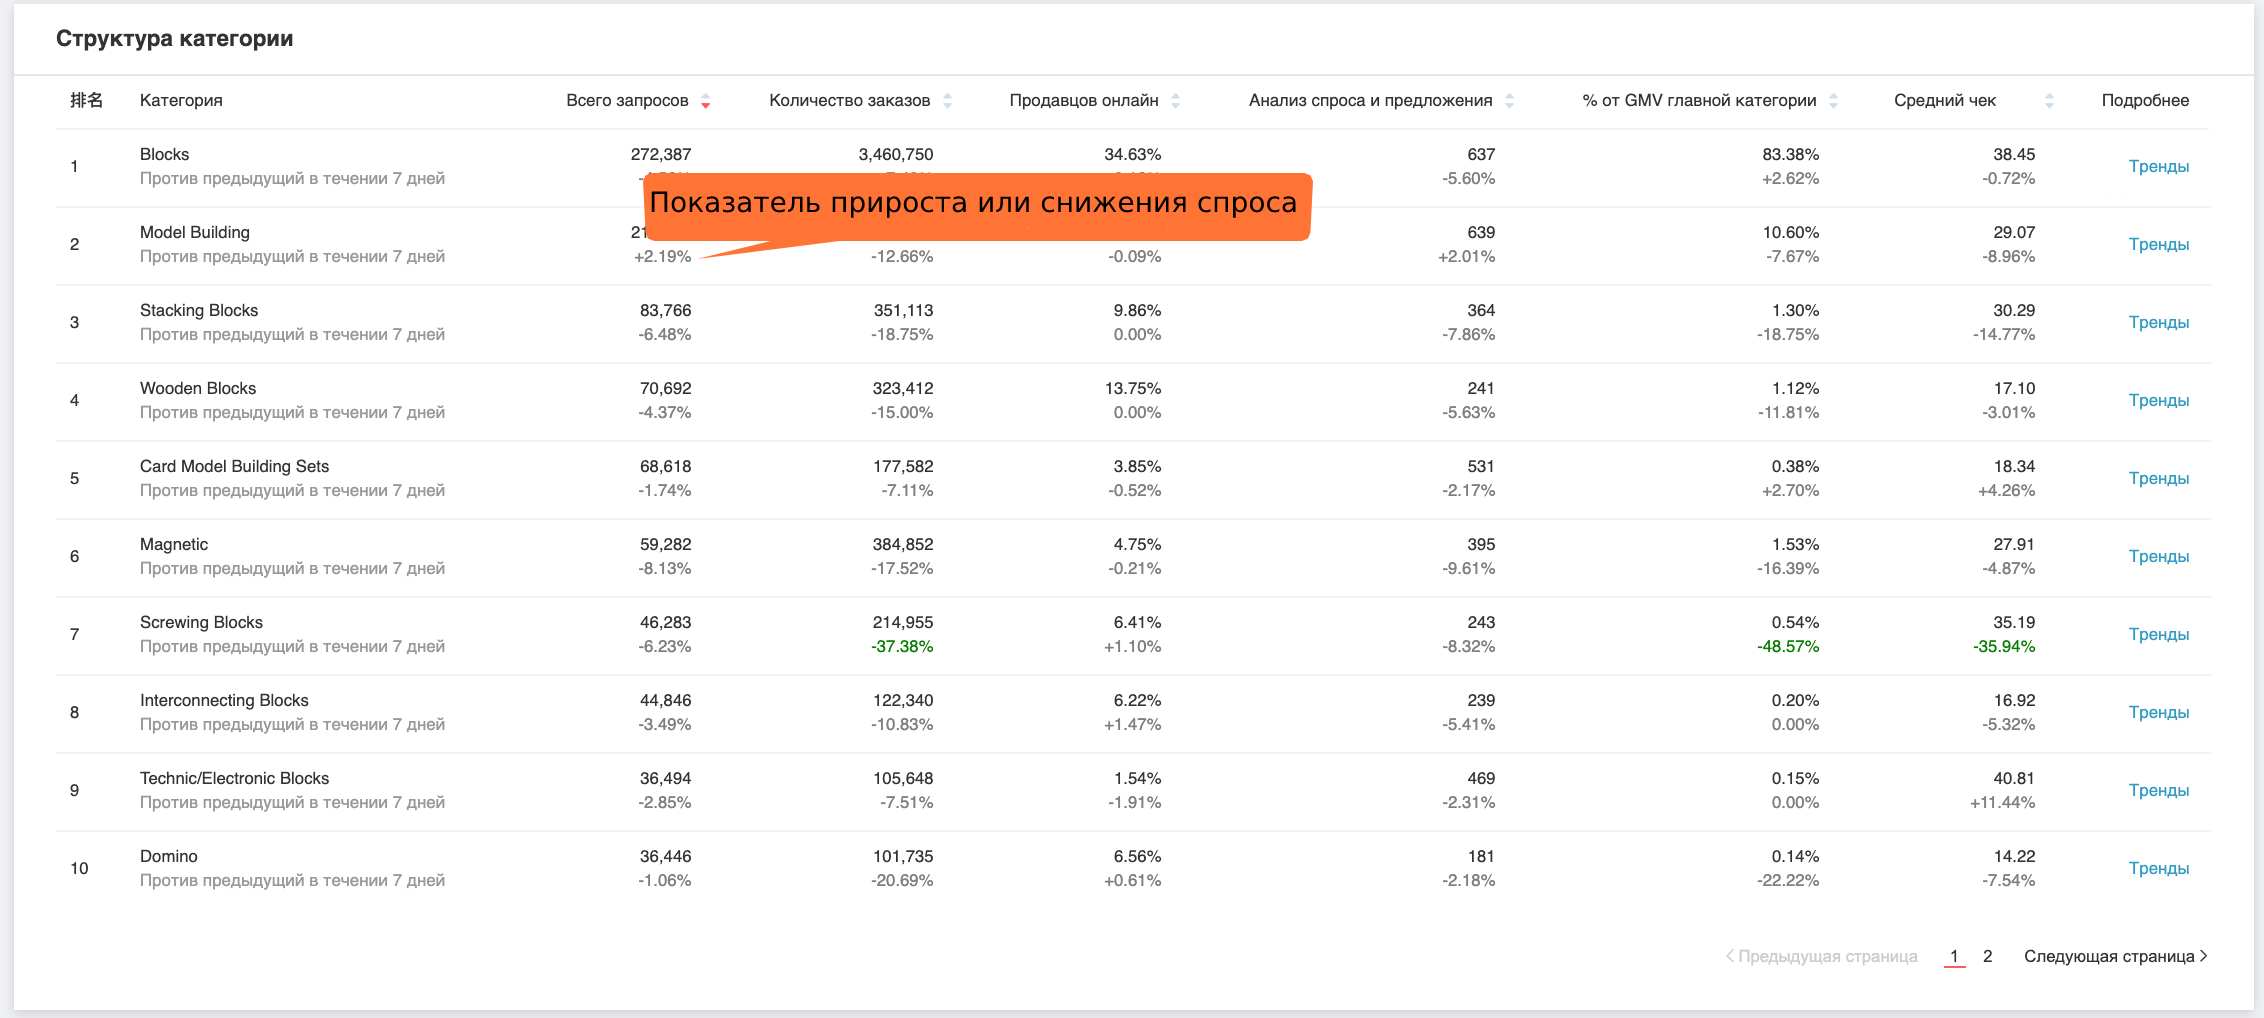Click the 272,387 requests value
The height and width of the screenshot is (1018, 2264).
[661, 154]
